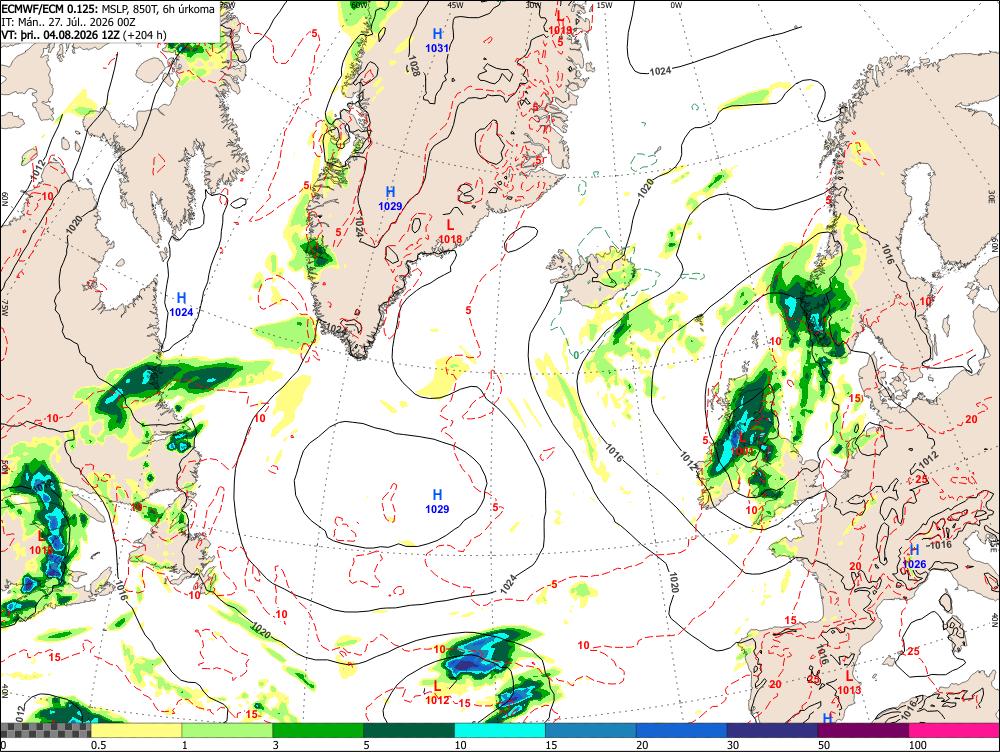The width and height of the screenshot is (1000, 752).
Task: Click the valid time 'VT: þri.. 04.08.2026 12Z'
Action: [x=61, y=34]
